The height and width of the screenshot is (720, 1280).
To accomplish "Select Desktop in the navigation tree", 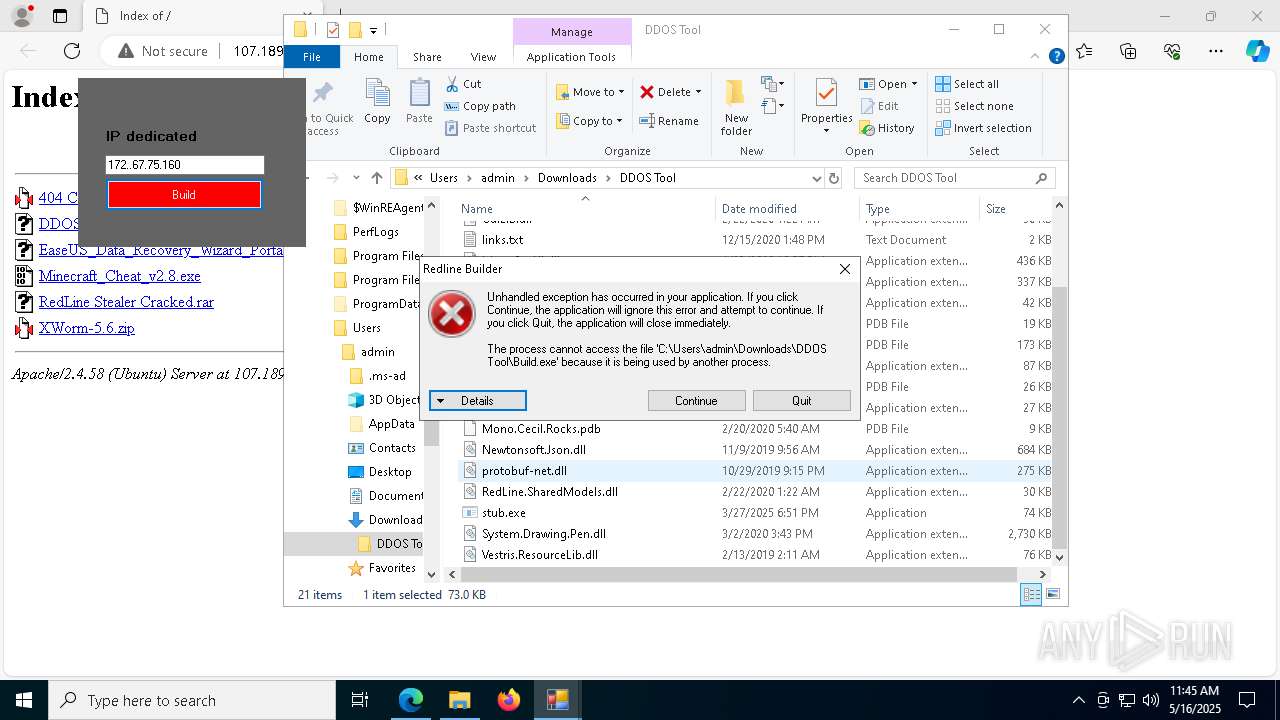I will pos(389,472).
